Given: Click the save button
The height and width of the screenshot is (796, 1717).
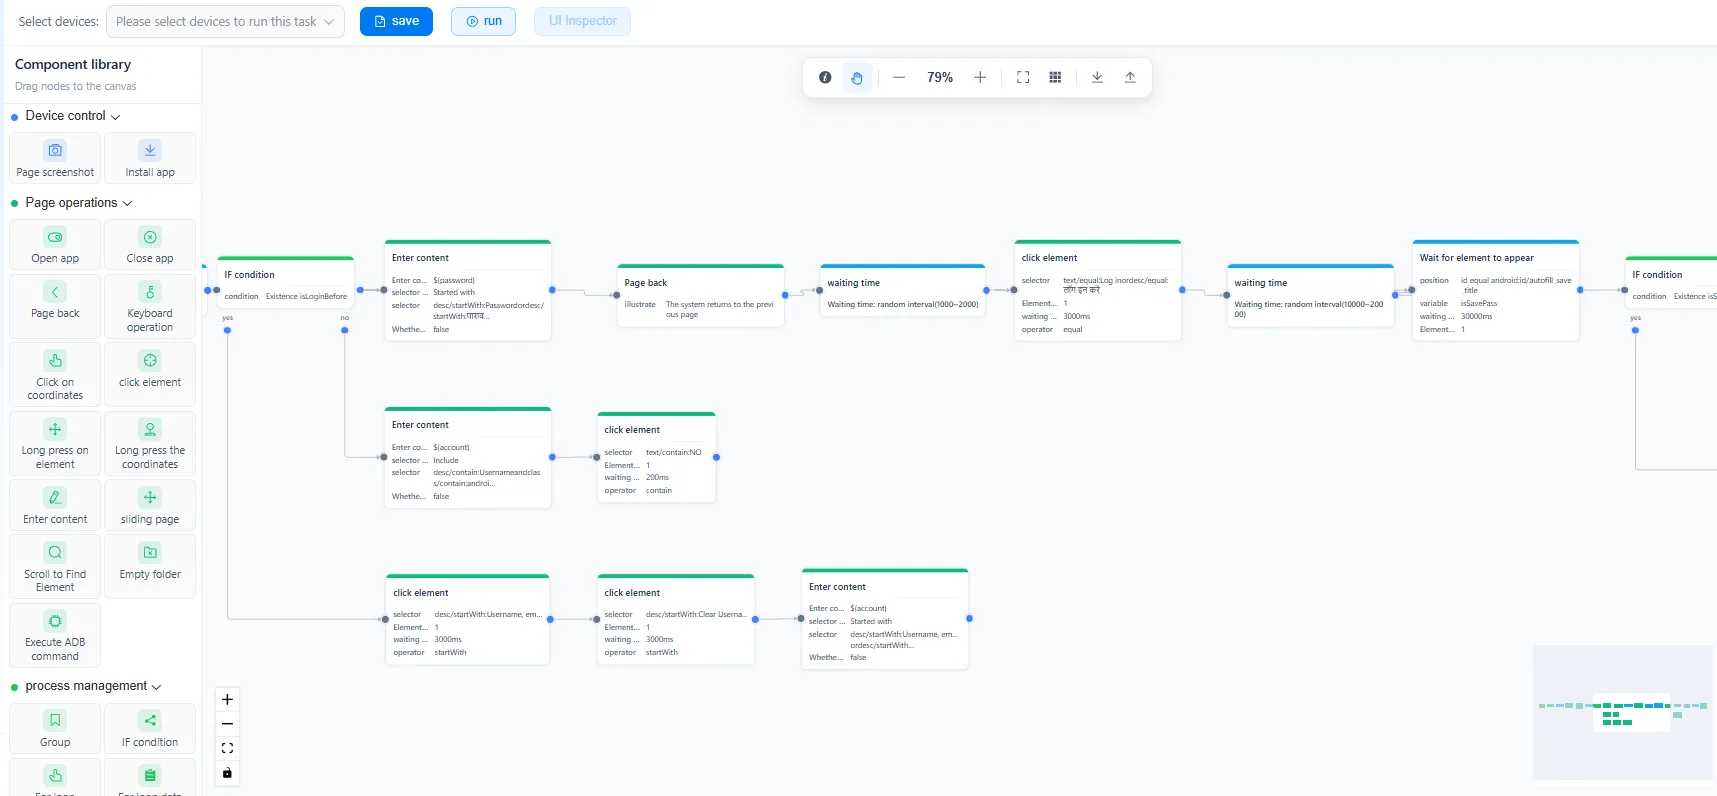Looking at the screenshot, I should point(396,21).
